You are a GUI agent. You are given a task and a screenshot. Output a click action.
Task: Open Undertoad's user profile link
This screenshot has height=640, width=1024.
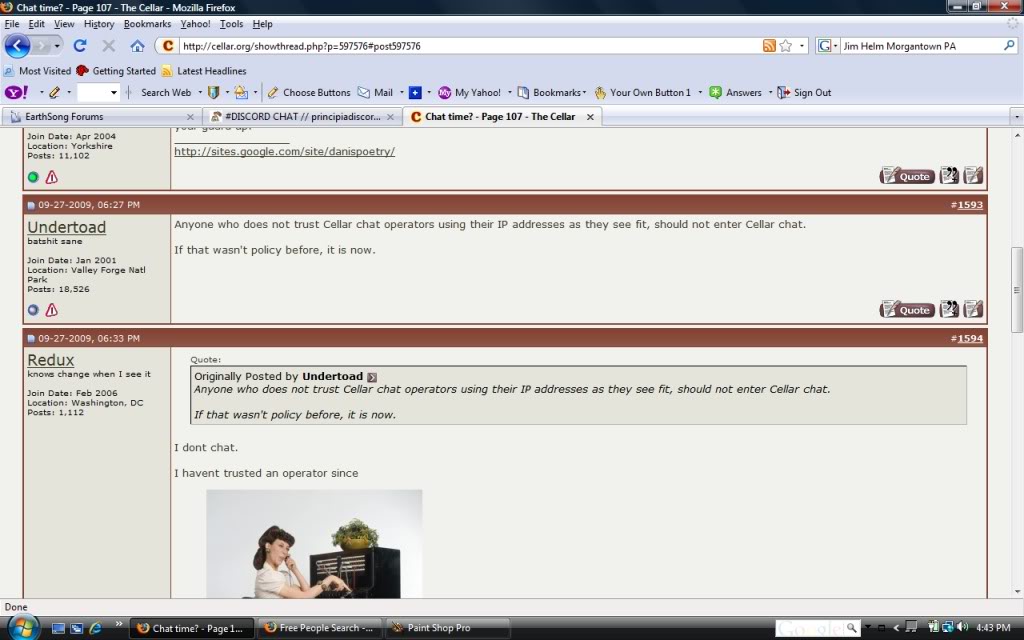67,227
